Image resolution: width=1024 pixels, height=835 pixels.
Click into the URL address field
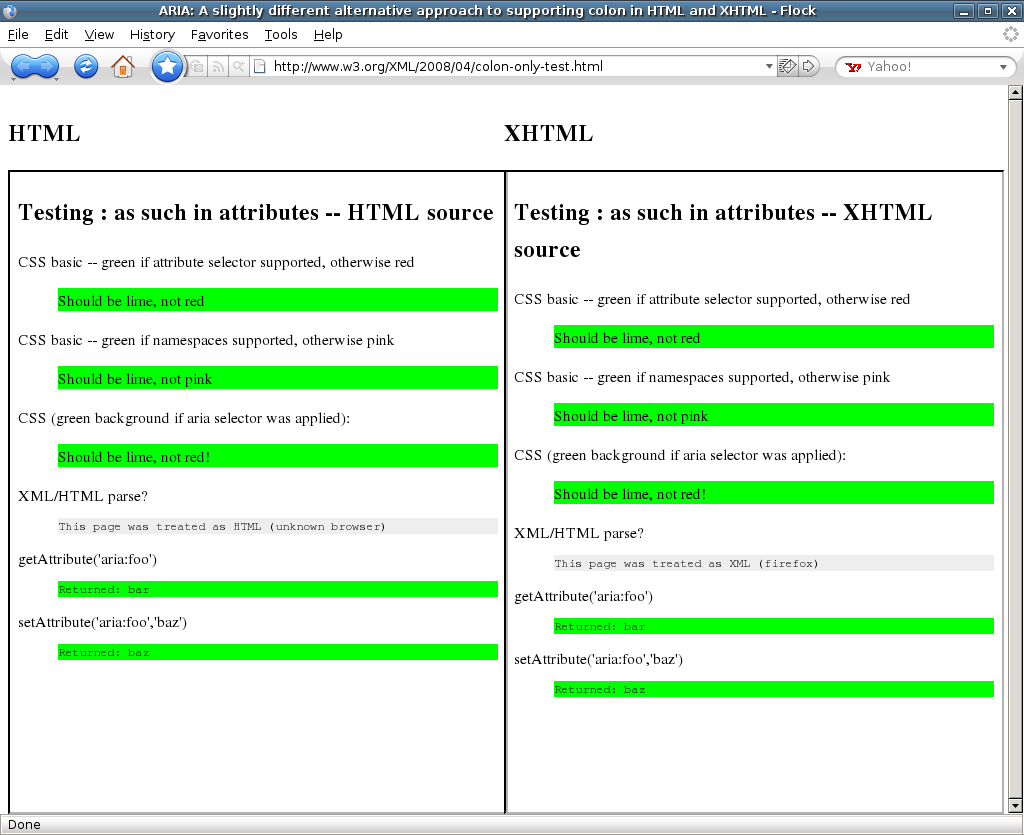coord(516,67)
